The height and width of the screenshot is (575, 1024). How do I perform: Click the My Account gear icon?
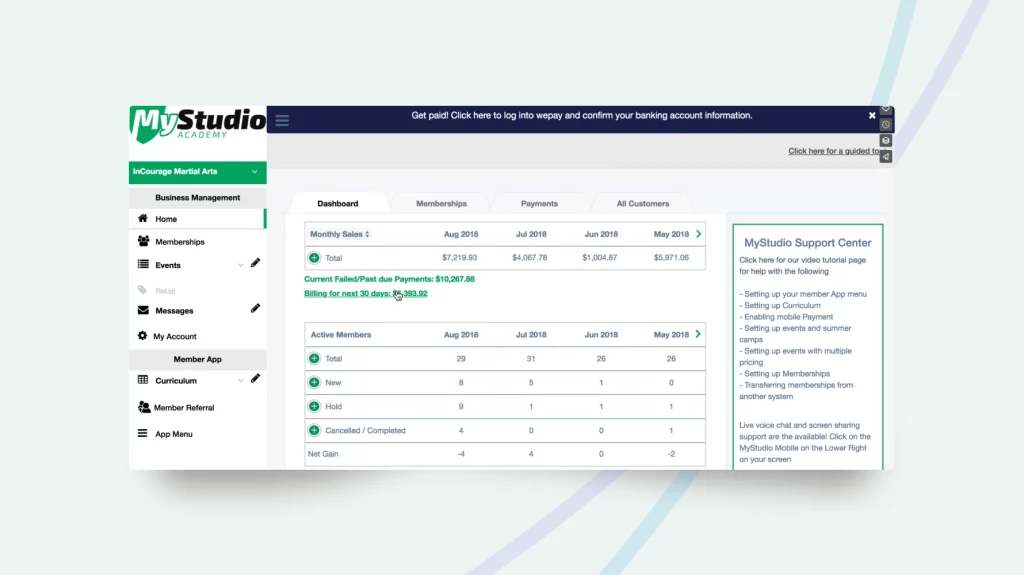(142, 336)
